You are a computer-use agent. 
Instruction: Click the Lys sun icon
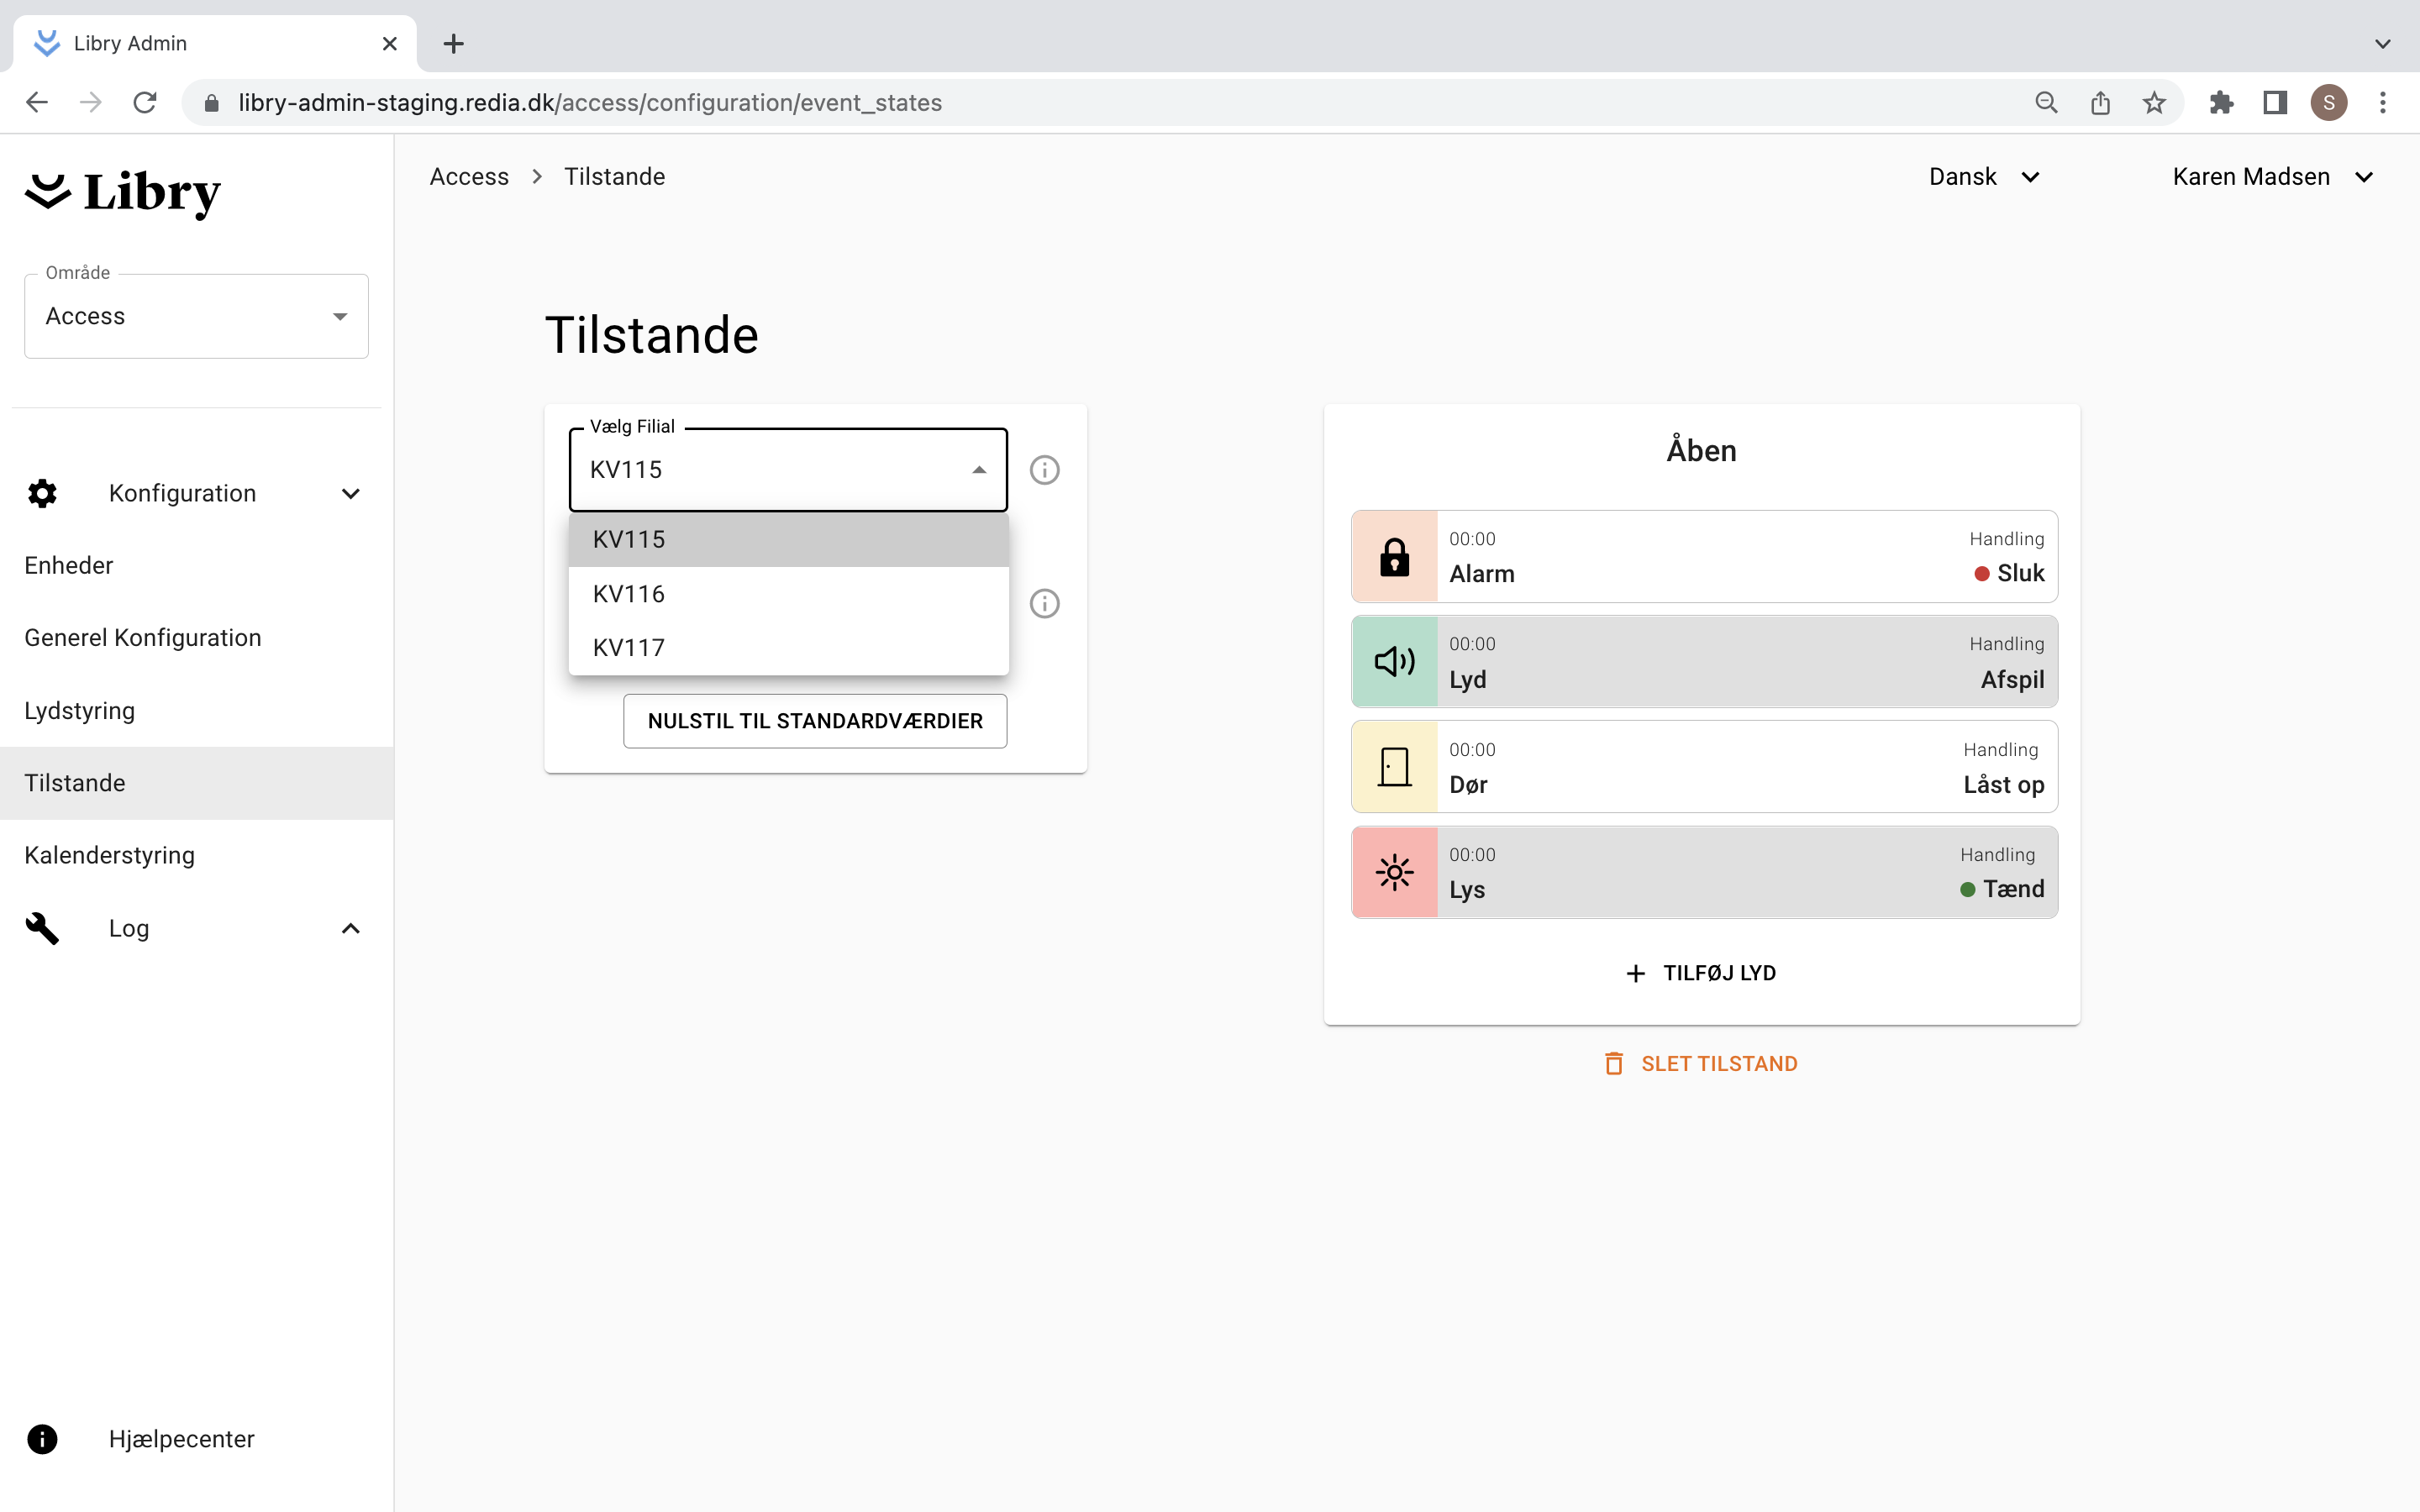tap(1394, 872)
